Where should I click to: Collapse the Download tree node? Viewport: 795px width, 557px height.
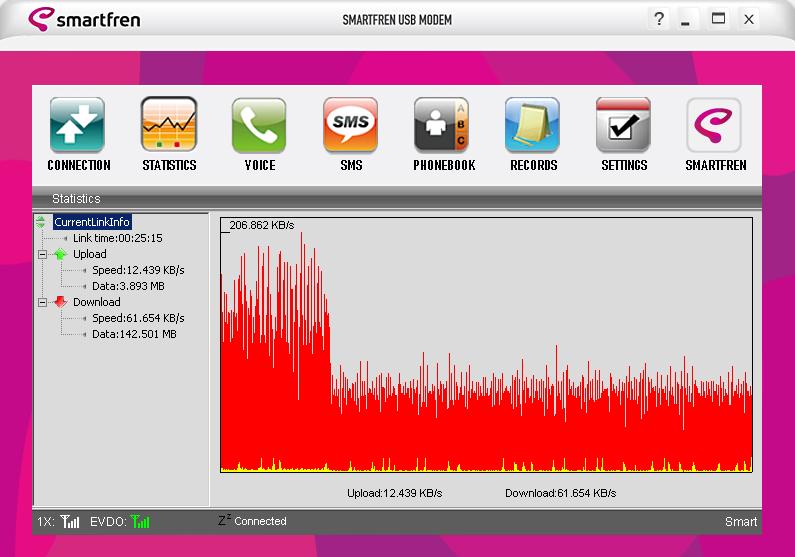click(43, 303)
